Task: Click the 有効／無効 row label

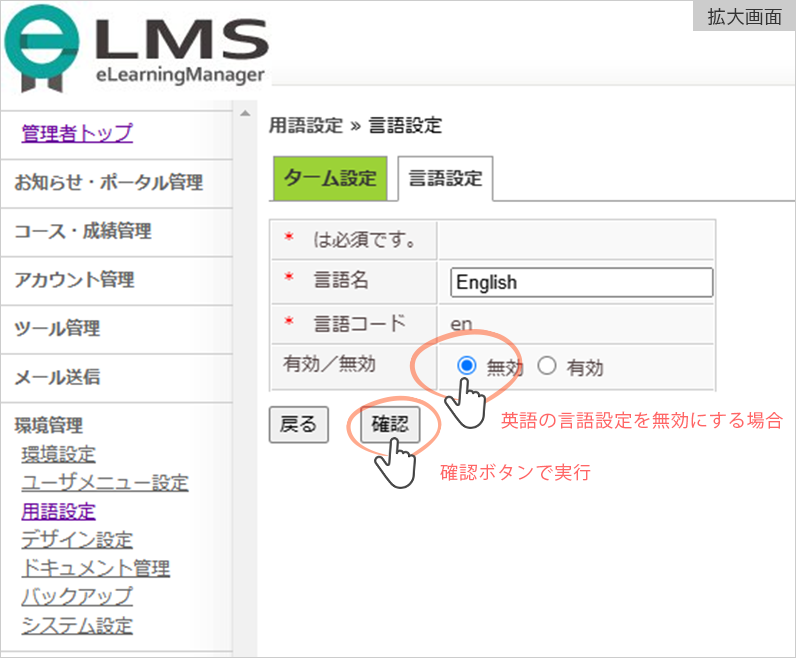Action: point(329,364)
